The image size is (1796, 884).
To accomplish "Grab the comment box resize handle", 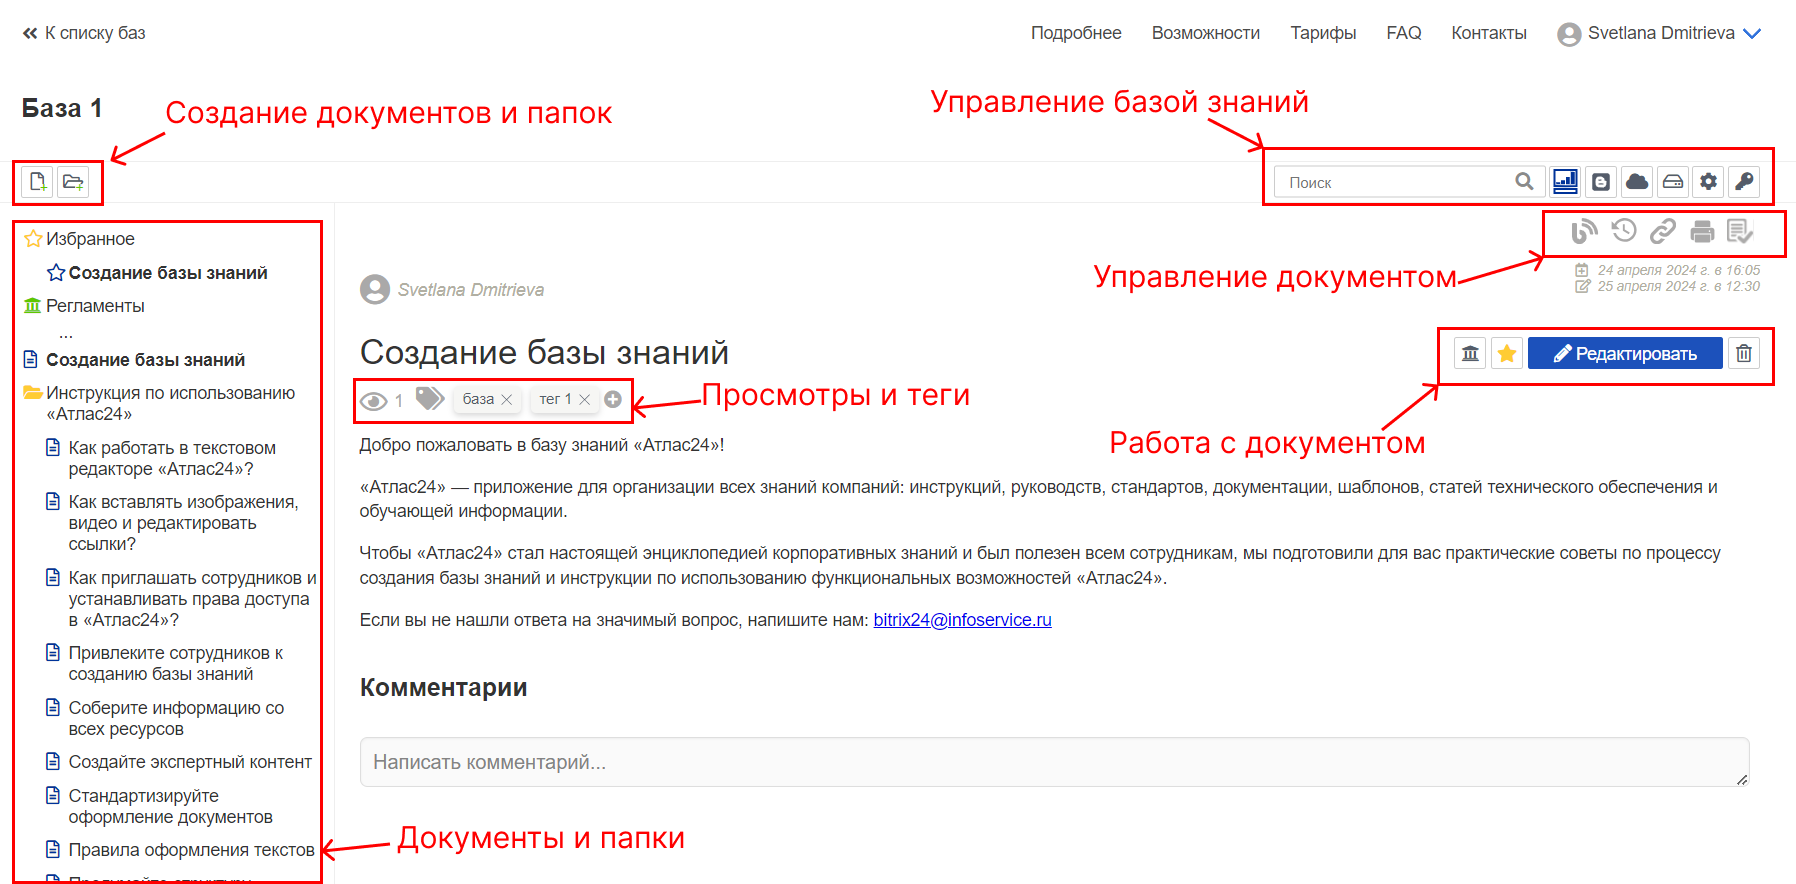I will coord(1742,779).
